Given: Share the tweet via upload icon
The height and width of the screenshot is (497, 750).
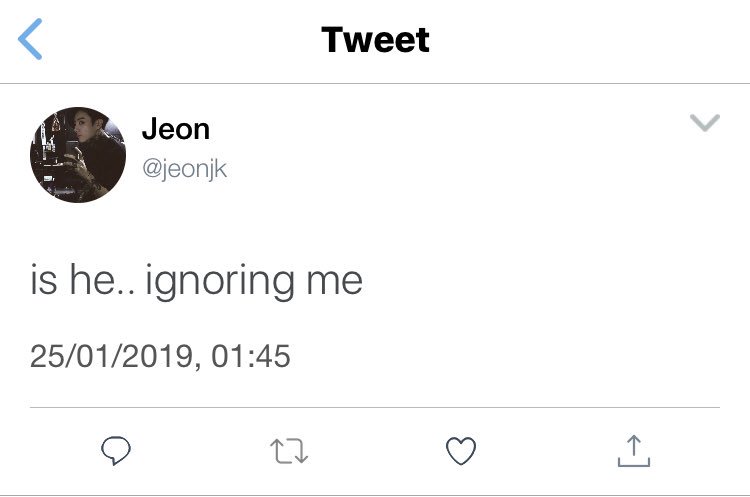Looking at the screenshot, I should [x=634, y=451].
